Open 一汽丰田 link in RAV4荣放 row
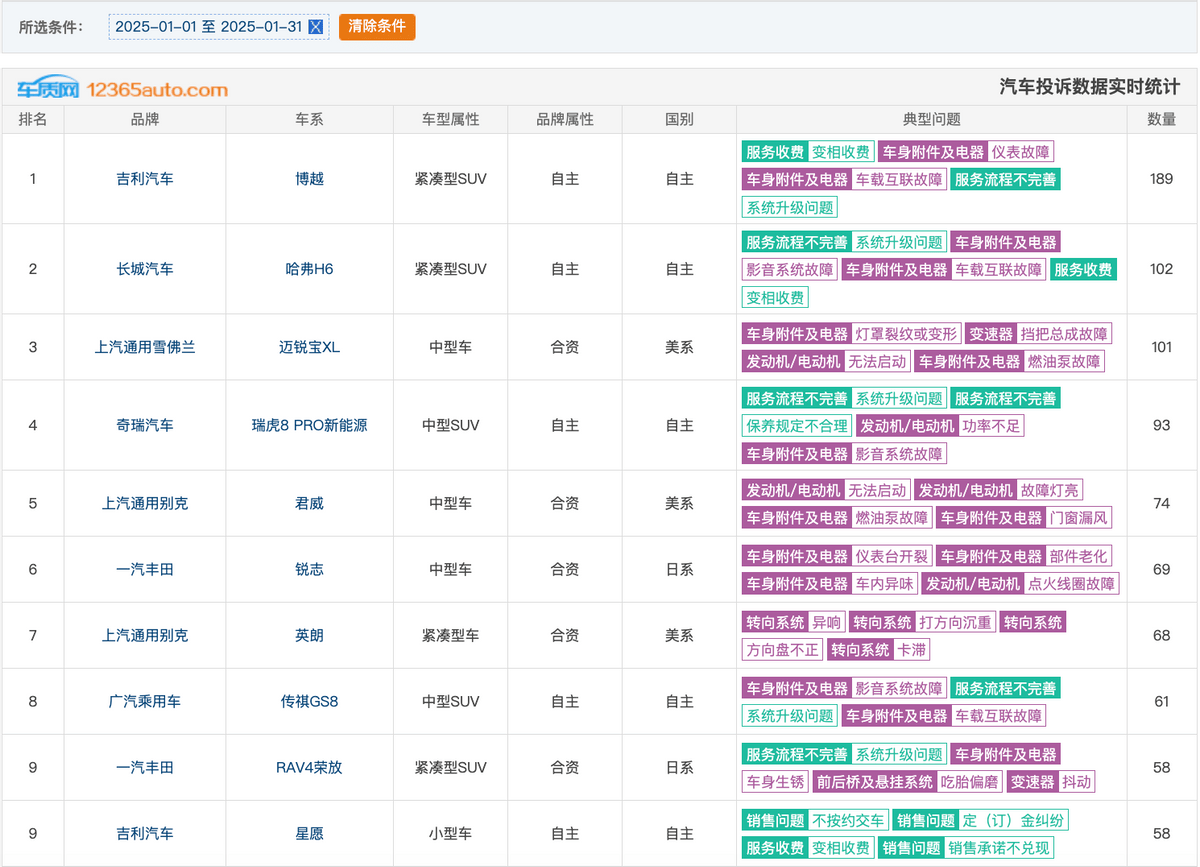The width and height of the screenshot is (1200, 867). [x=145, y=767]
